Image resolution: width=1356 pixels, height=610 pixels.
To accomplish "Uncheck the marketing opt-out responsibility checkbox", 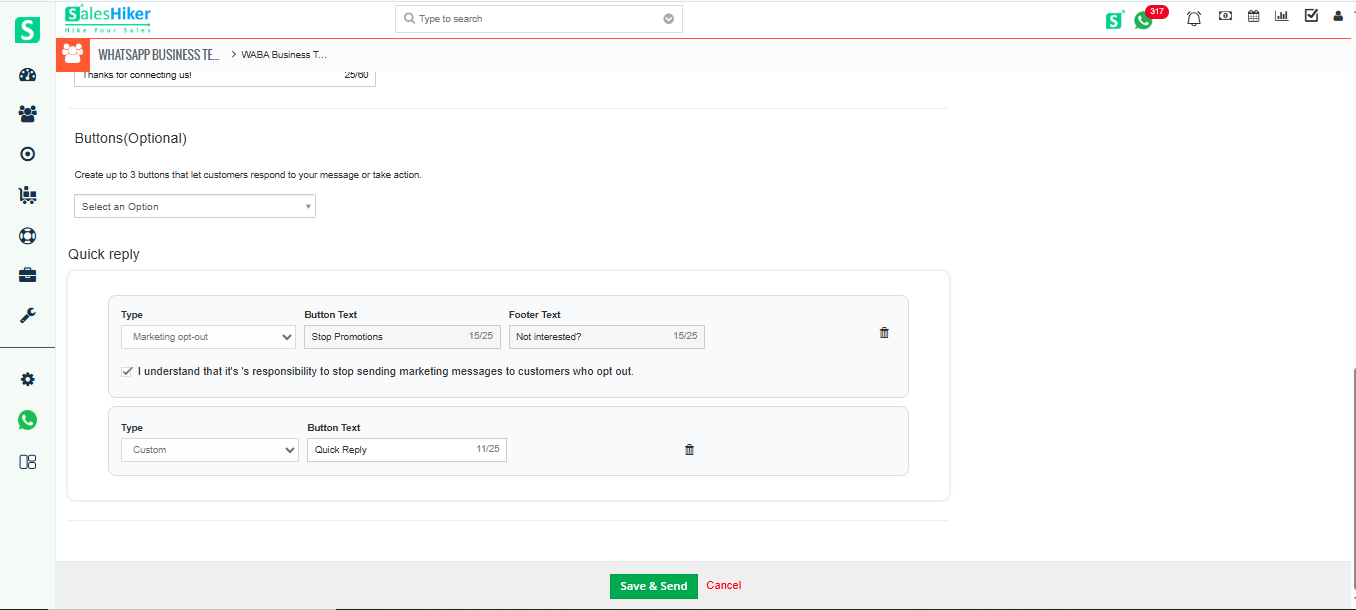I will coord(127,371).
